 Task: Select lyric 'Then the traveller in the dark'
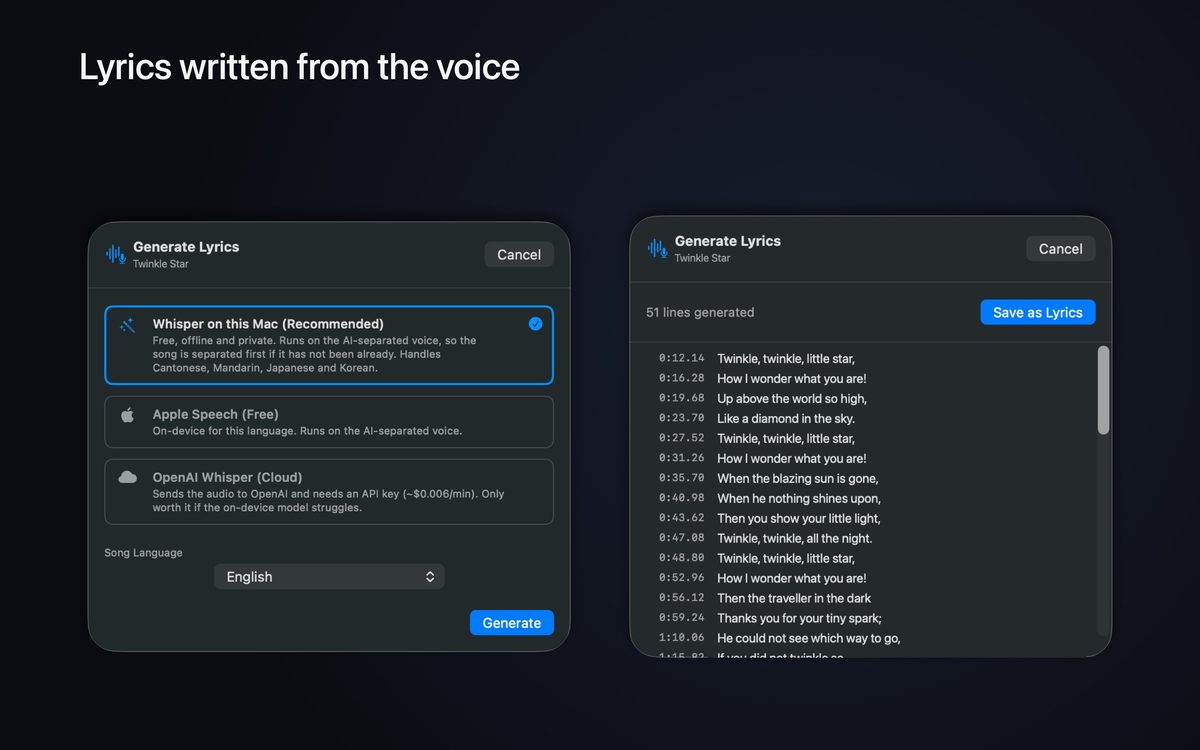pos(794,598)
